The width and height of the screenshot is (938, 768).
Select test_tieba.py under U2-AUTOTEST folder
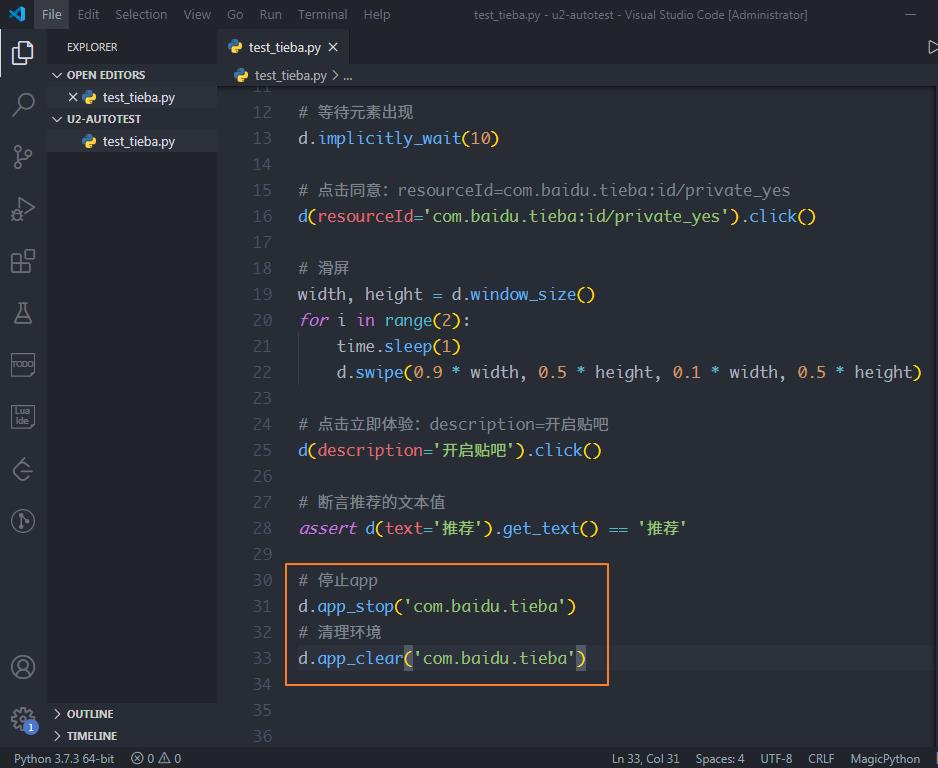click(x=132, y=141)
